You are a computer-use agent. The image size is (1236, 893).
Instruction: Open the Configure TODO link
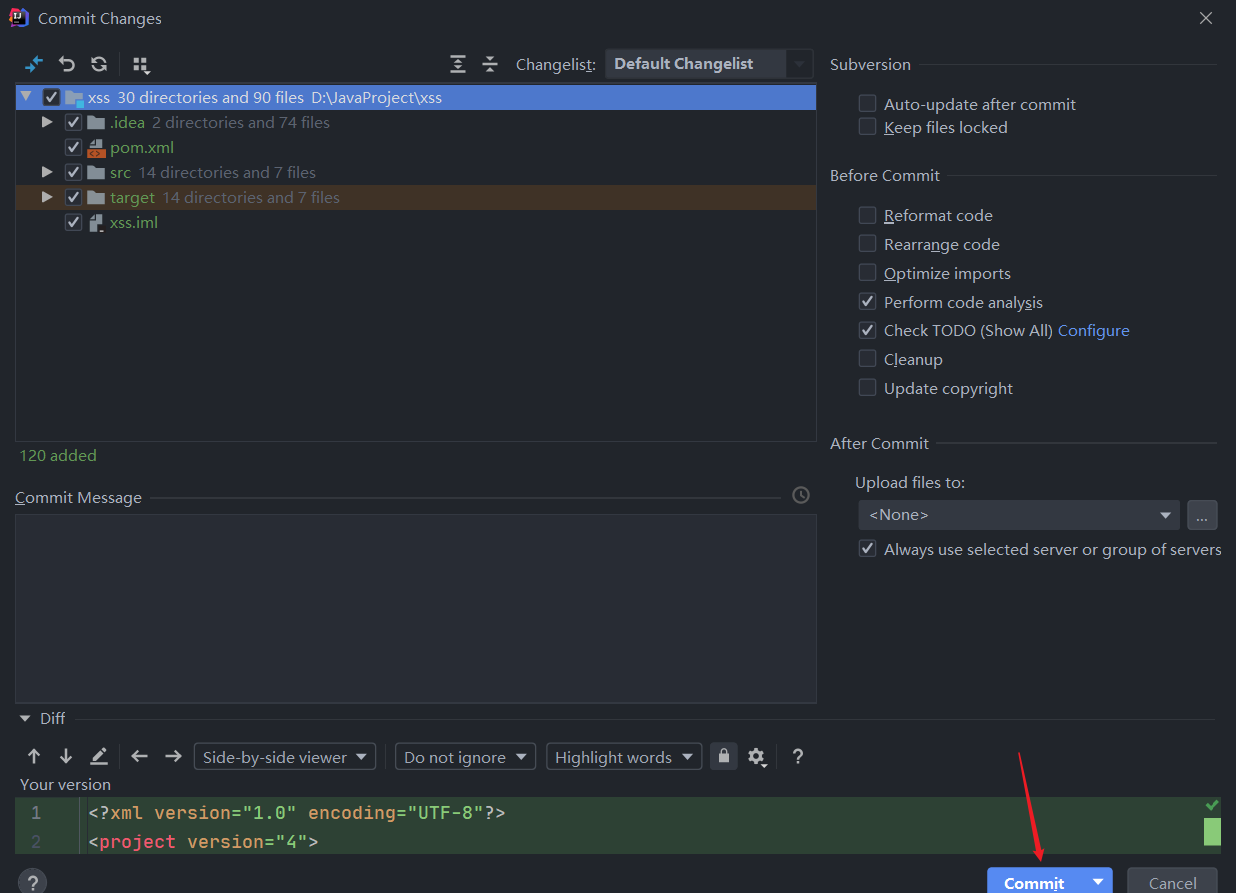pos(1094,331)
